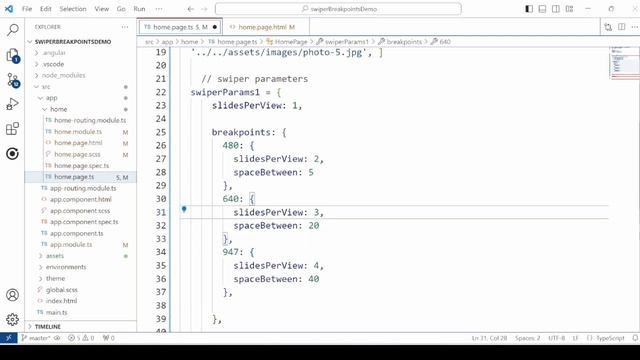This screenshot has width=640, height=360.
Task: Open editor More Actions ellipsis
Action: [635, 27]
